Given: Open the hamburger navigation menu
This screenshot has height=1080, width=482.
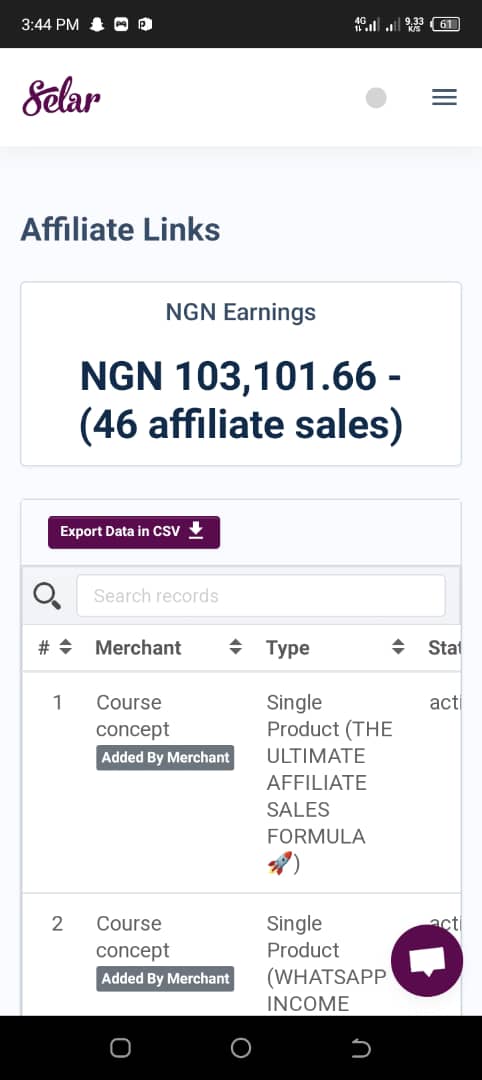Looking at the screenshot, I should pyautogui.click(x=444, y=98).
